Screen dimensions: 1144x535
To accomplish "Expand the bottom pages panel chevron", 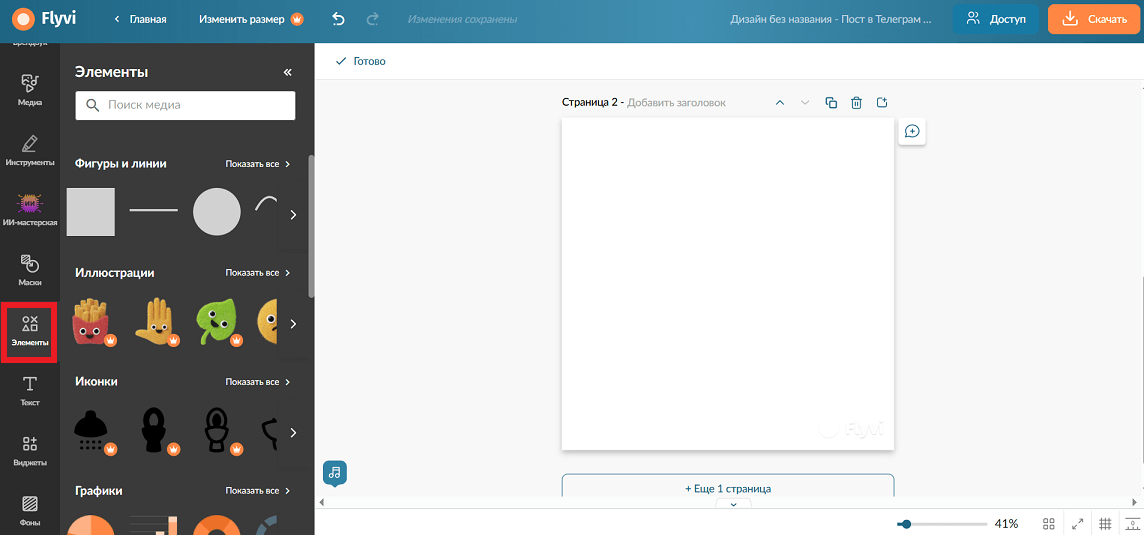I will pyautogui.click(x=734, y=504).
